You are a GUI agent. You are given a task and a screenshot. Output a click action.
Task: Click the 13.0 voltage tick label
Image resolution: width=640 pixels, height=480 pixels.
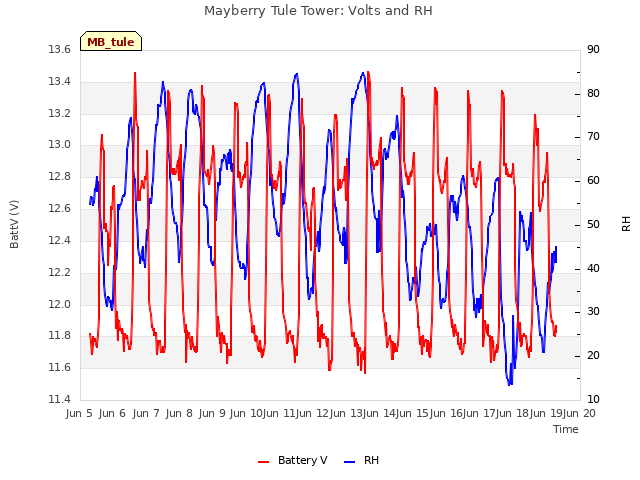(60, 144)
